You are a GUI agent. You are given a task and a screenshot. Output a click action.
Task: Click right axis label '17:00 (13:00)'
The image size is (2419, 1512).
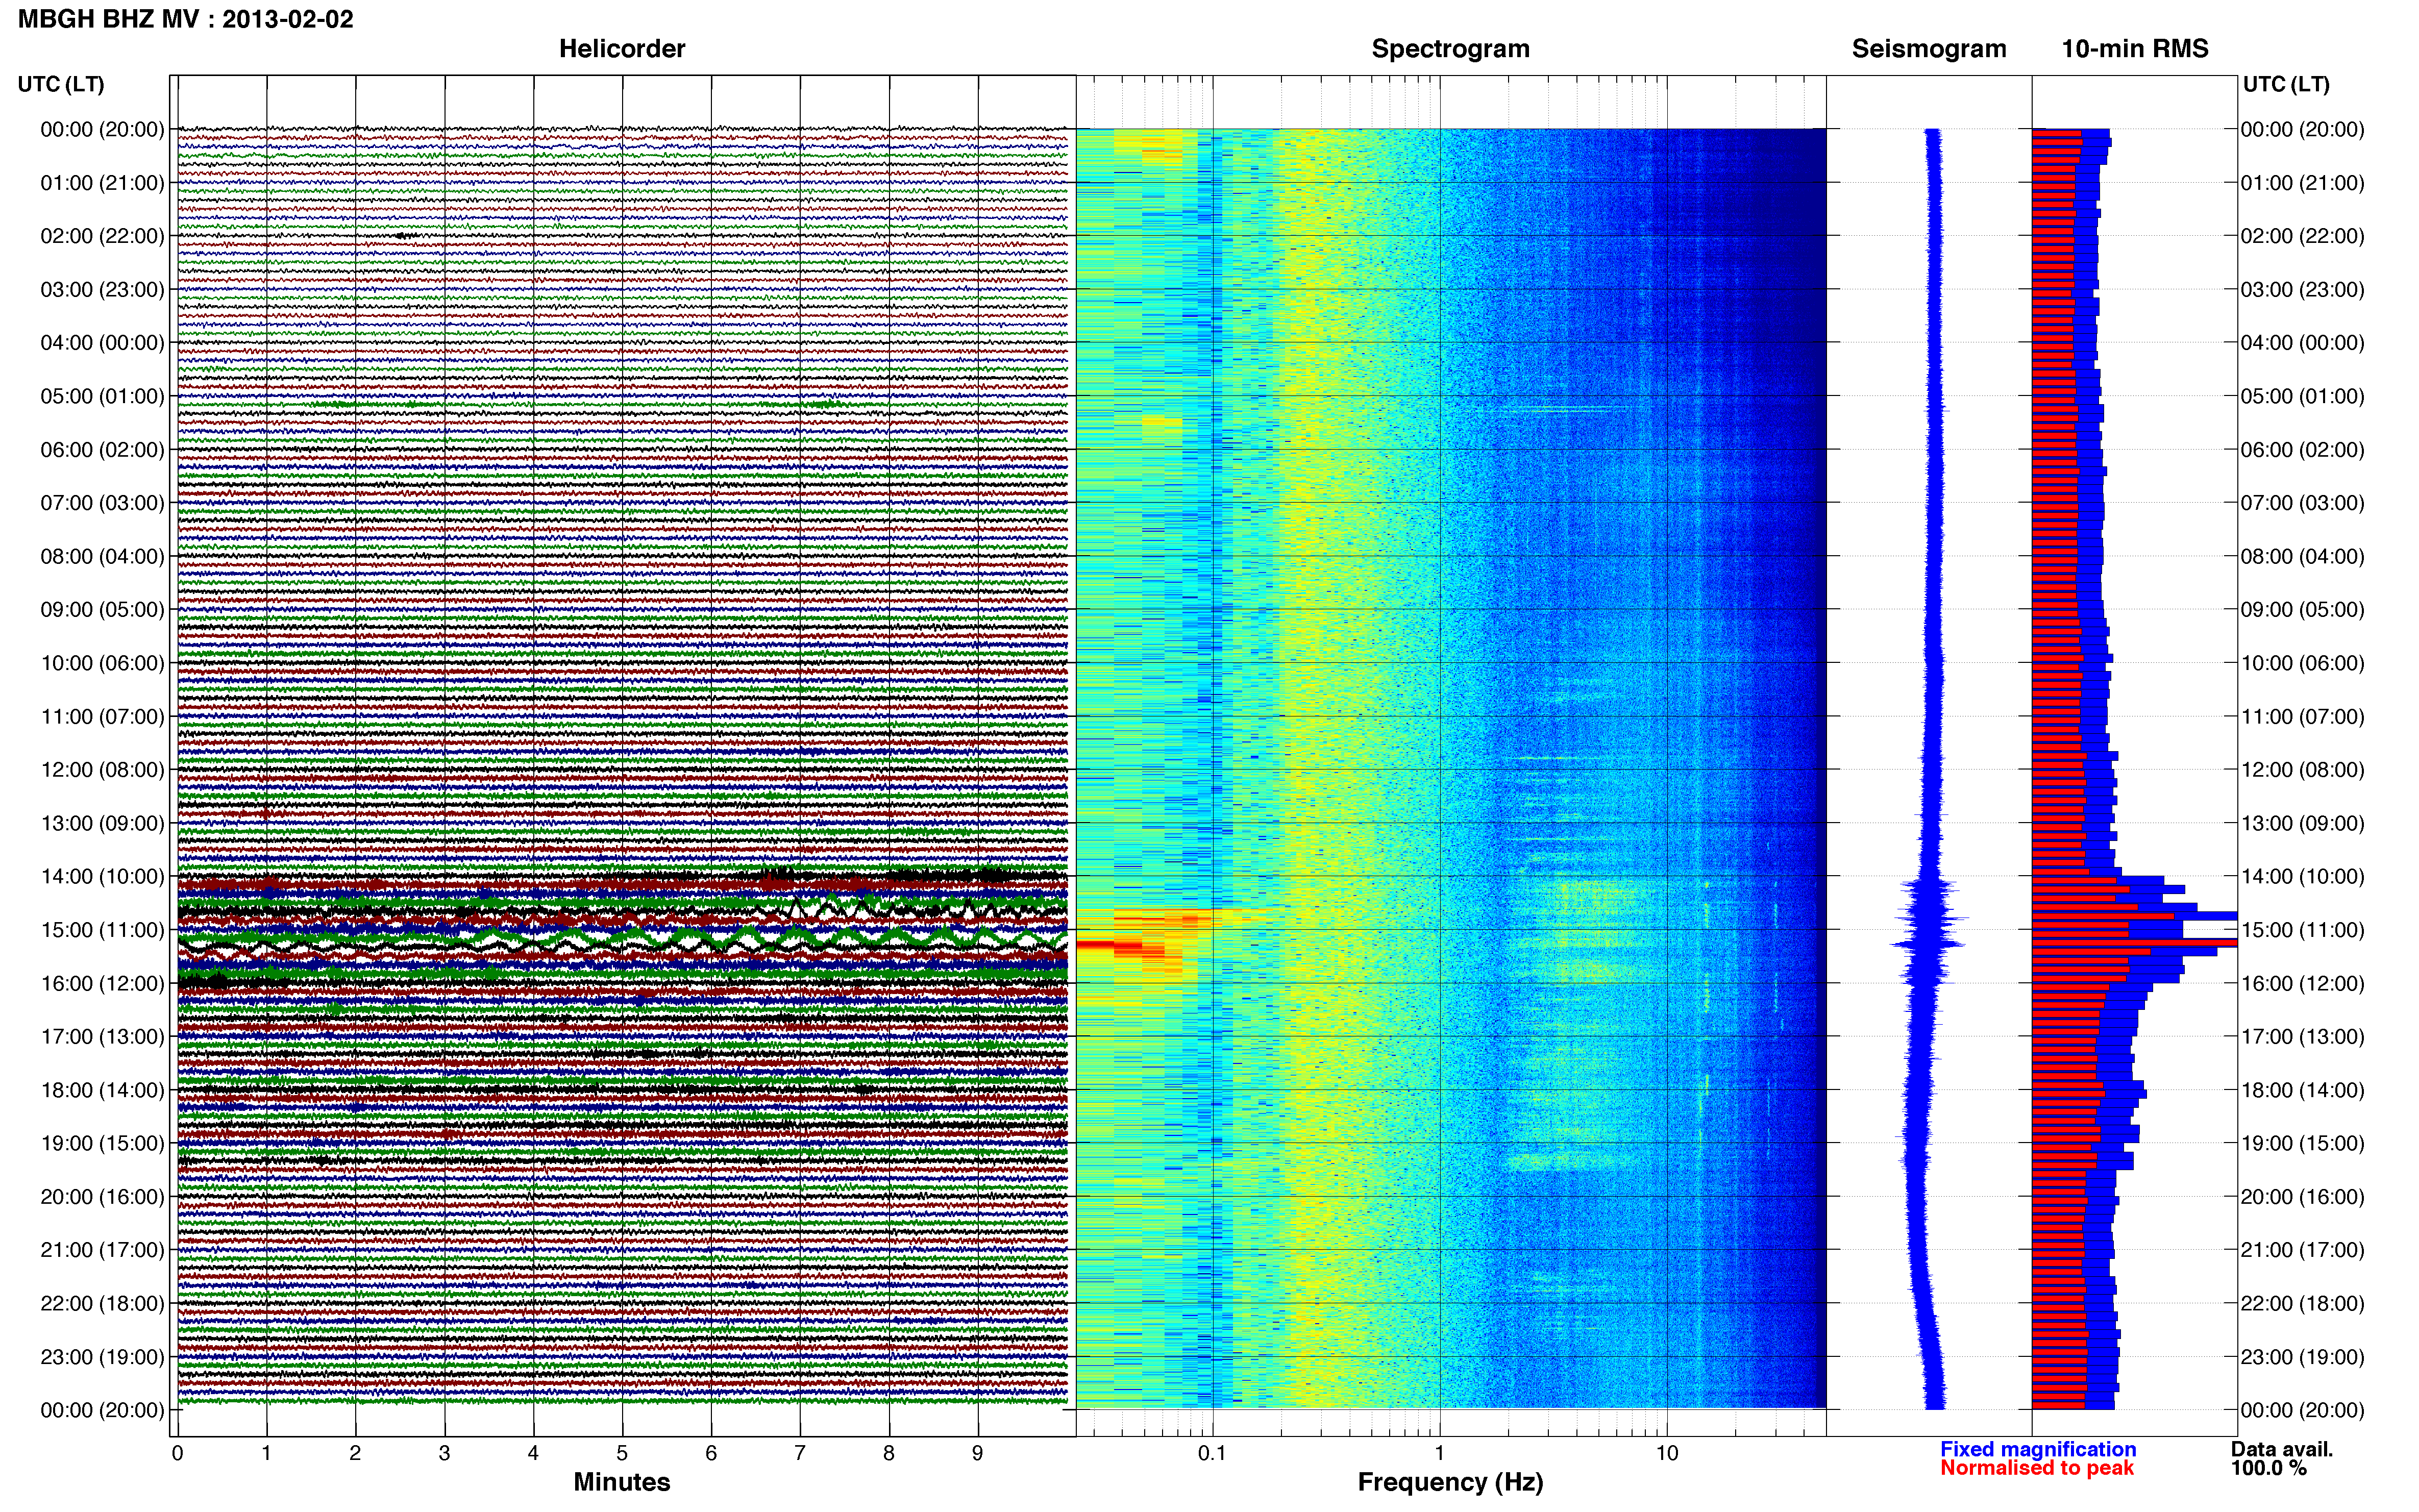(x=2302, y=1037)
